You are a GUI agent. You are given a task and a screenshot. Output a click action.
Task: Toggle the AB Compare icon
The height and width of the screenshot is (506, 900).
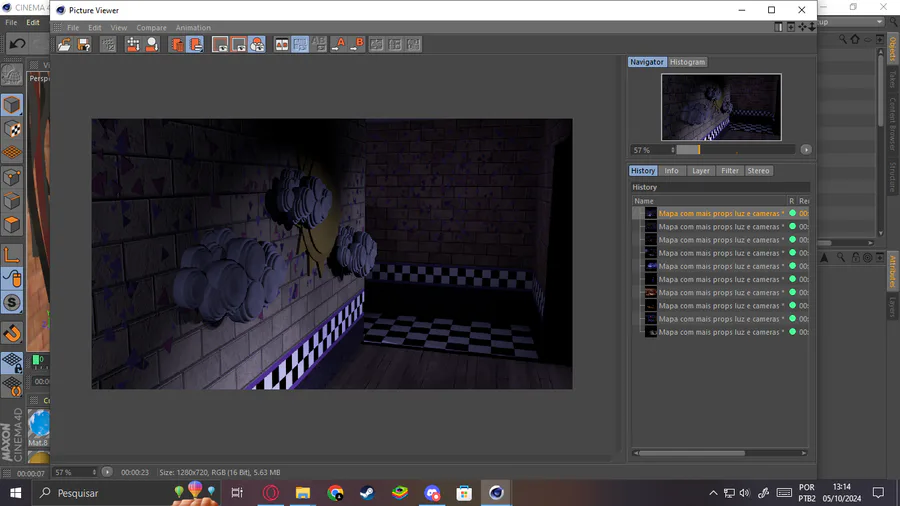click(281, 45)
